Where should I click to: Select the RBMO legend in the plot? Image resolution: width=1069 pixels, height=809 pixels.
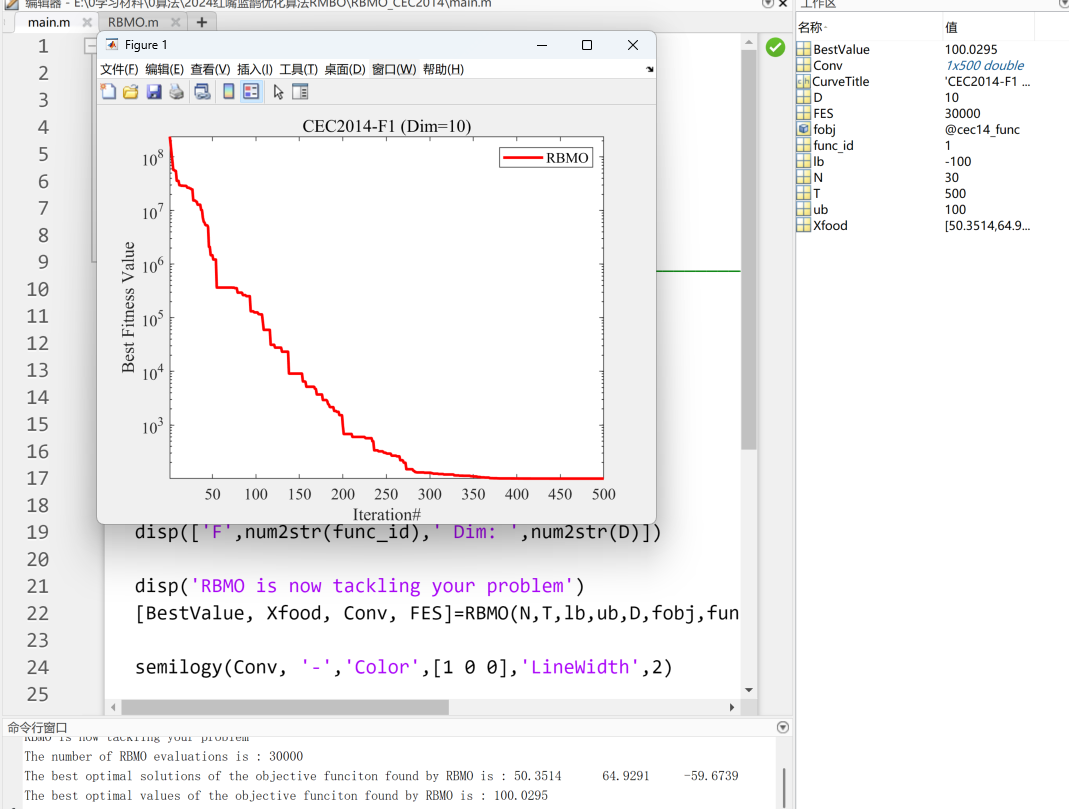pos(546,158)
